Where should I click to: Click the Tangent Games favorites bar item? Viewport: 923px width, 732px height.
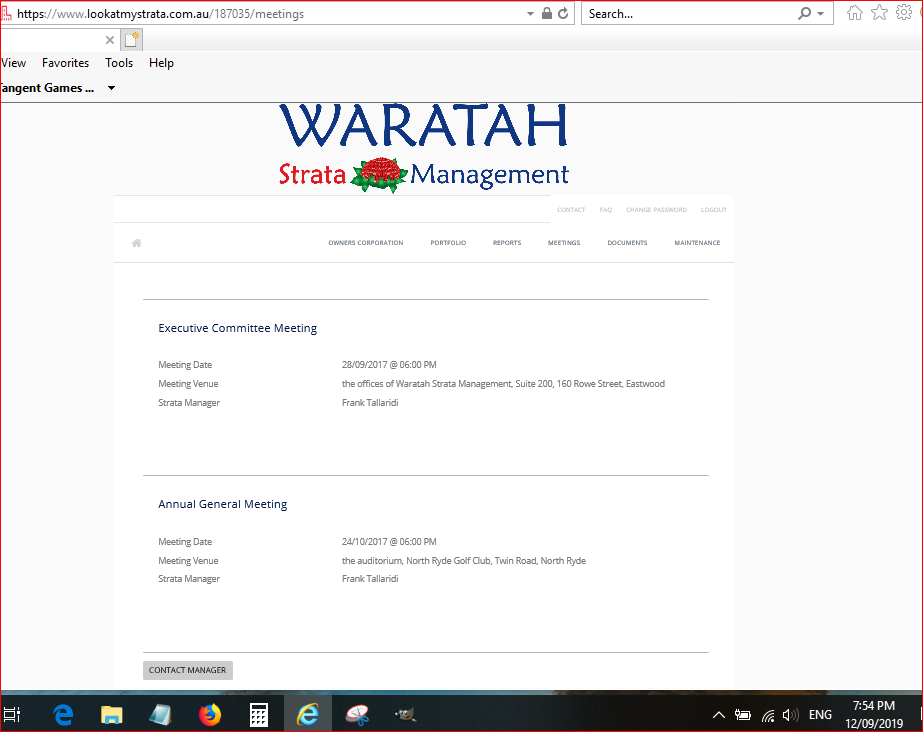click(x=47, y=88)
